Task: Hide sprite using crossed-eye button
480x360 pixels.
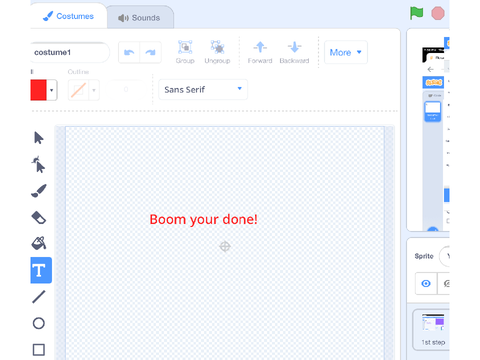Action: [444, 283]
